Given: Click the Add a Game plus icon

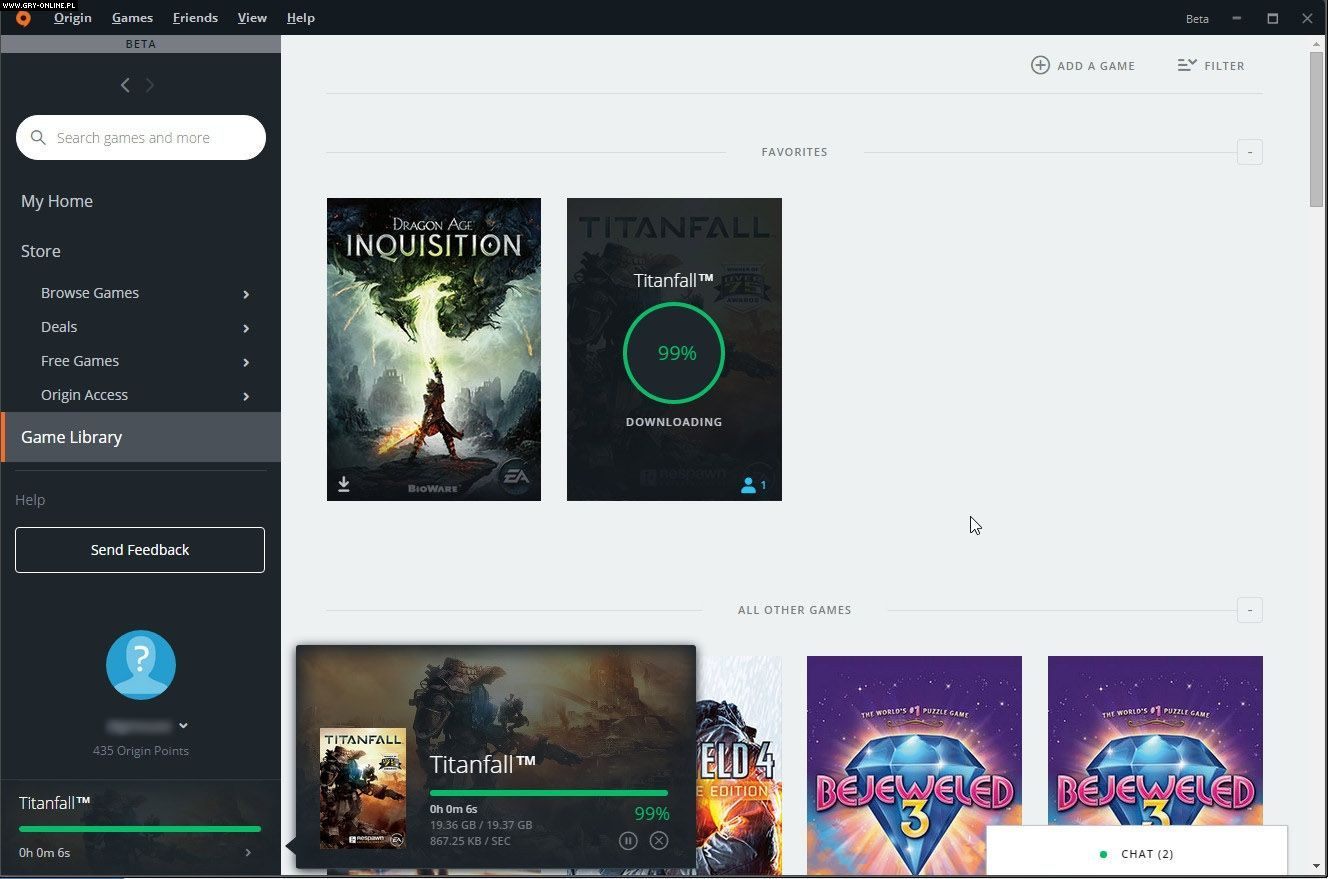Looking at the screenshot, I should (x=1040, y=65).
